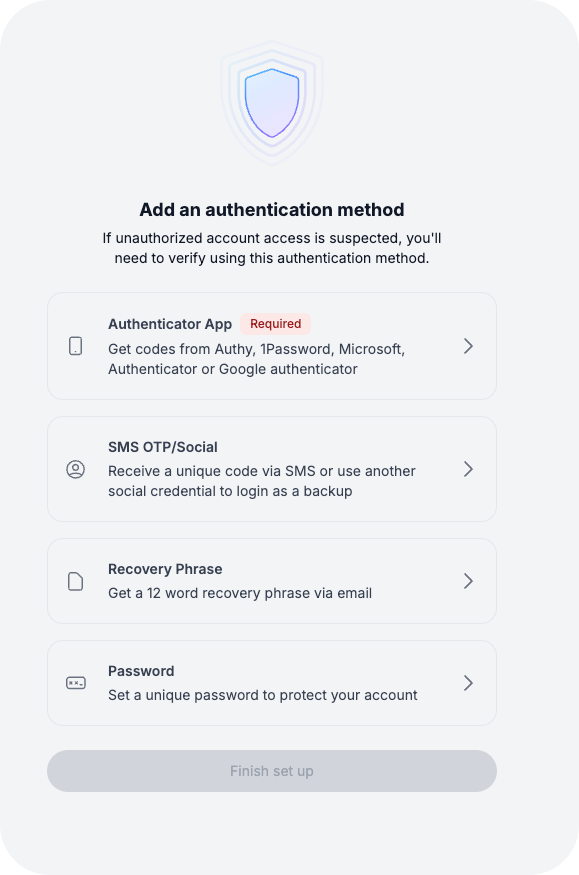Click the user circle icon for SMS OTP/Social

point(76,469)
